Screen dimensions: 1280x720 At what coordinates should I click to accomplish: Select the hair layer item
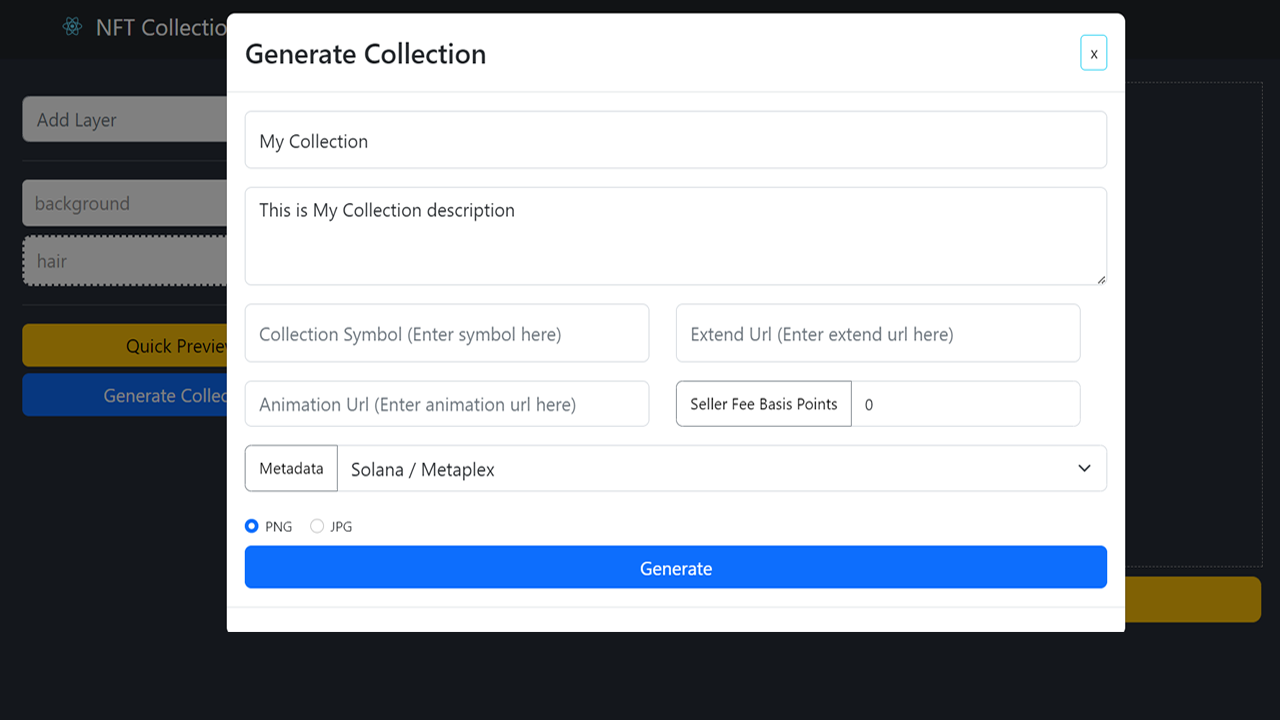[125, 261]
